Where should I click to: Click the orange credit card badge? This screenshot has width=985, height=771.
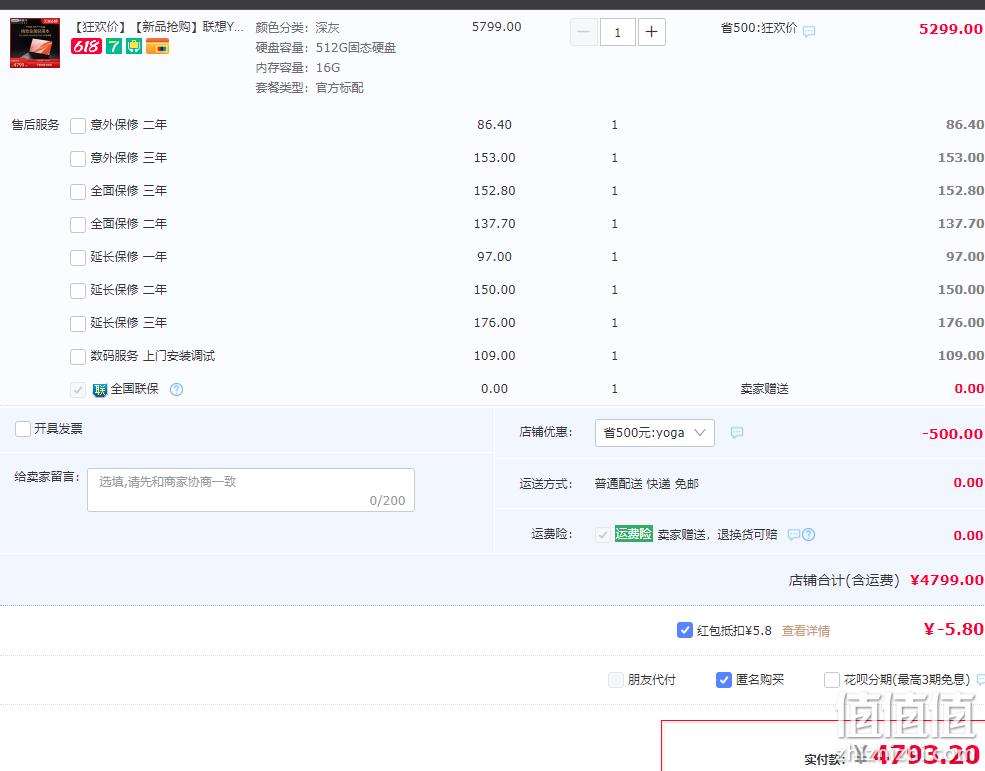pyautogui.click(x=157, y=46)
